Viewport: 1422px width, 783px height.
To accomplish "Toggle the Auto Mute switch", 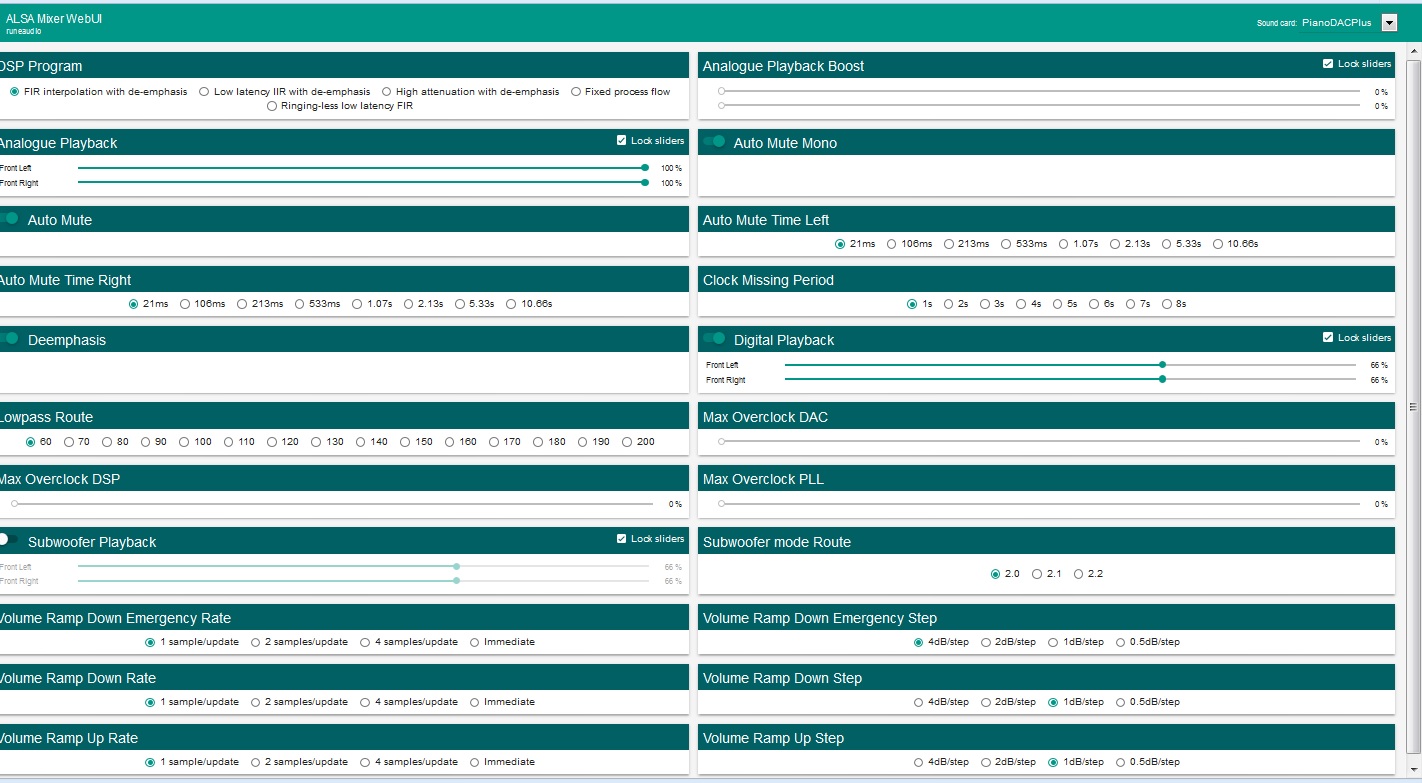I will 10,219.
